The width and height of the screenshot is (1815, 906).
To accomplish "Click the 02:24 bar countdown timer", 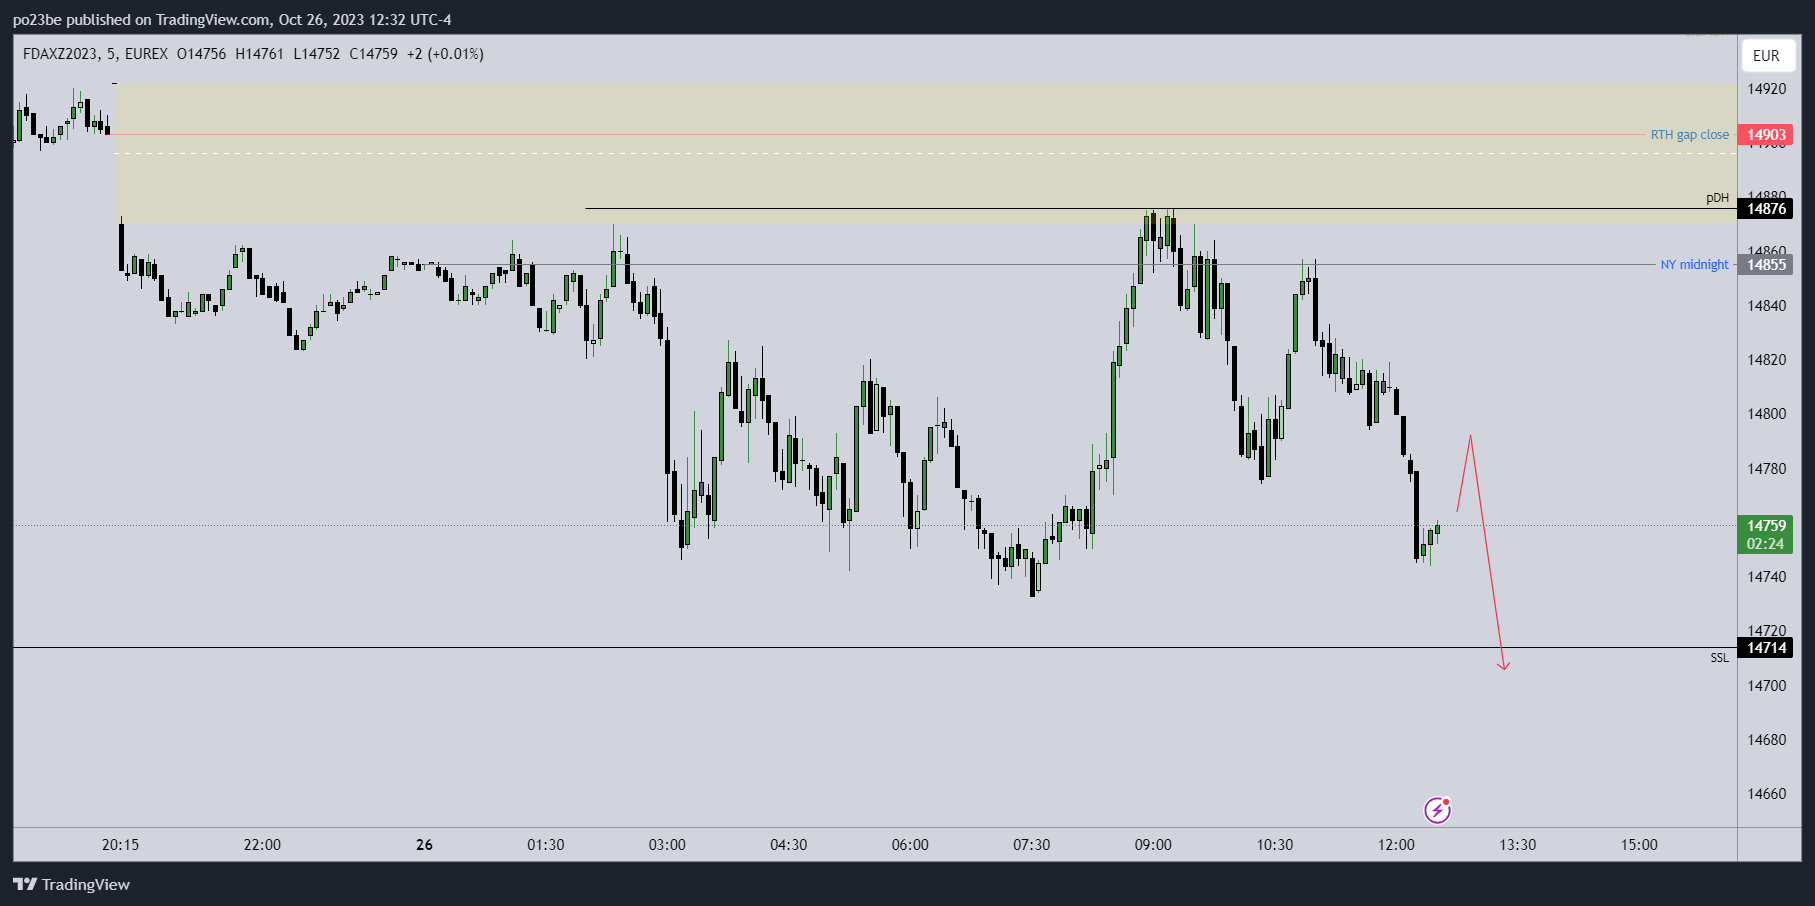I will coord(1765,544).
